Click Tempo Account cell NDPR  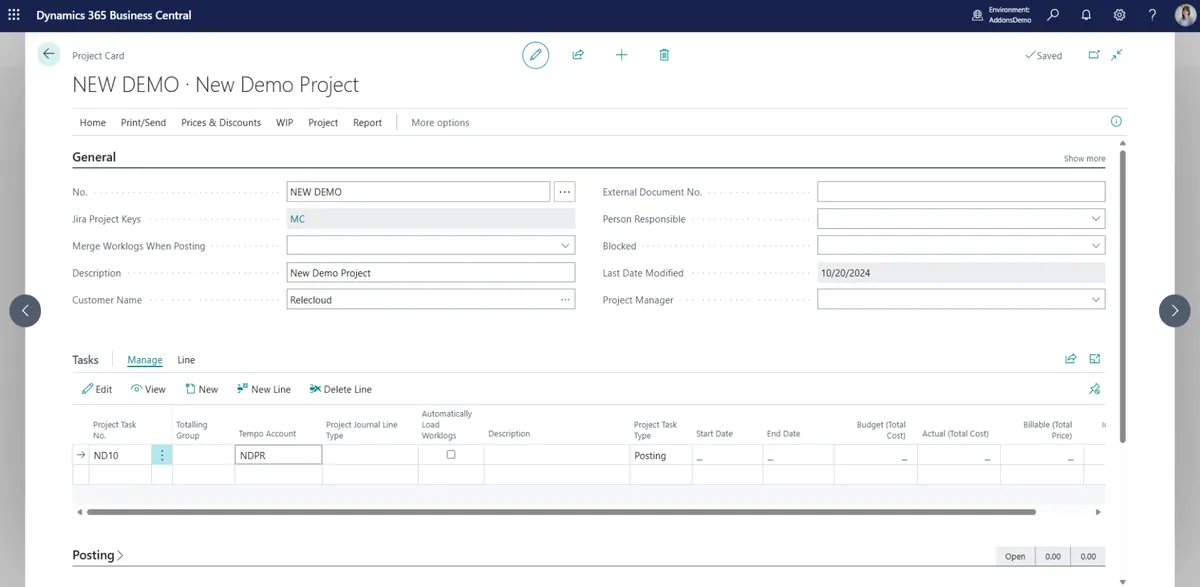pyautogui.click(x=278, y=455)
